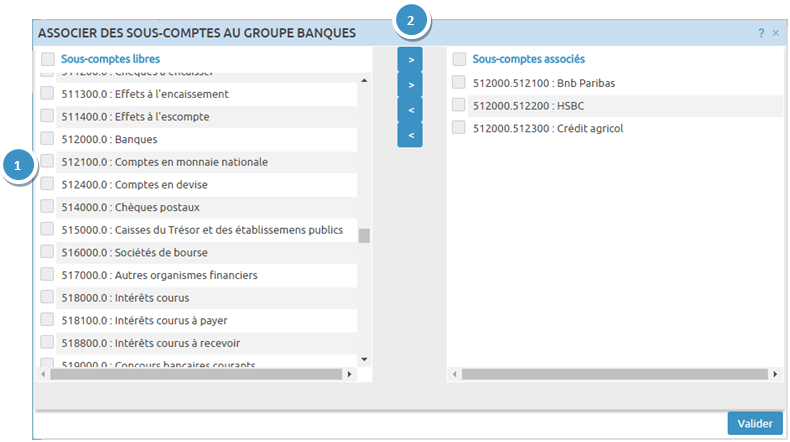Click the Sous-comptes libres header label
This screenshot has height=442, width=790.
point(110,59)
